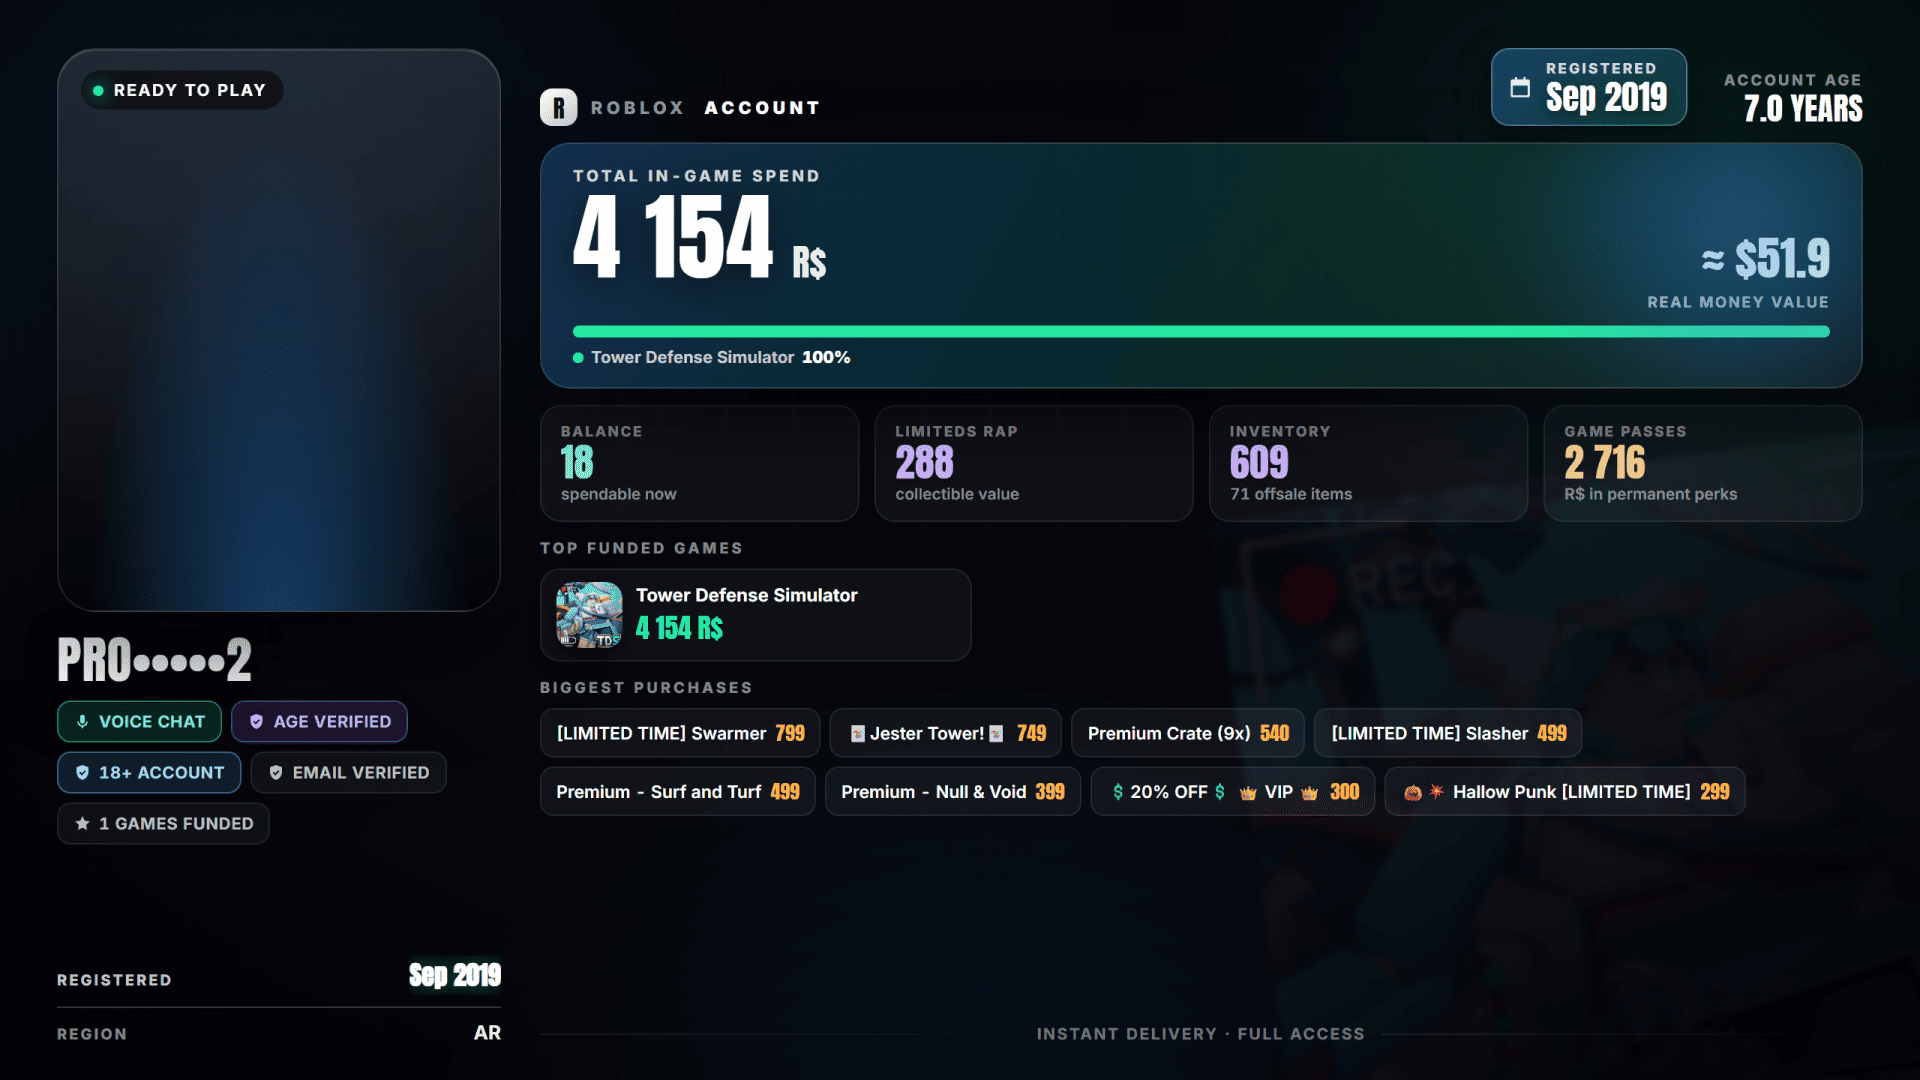Select the [LIMITED TIME] Swarmer 799 purchase
The width and height of the screenshot is (1920, 1080).
click(x=680, y=733)
